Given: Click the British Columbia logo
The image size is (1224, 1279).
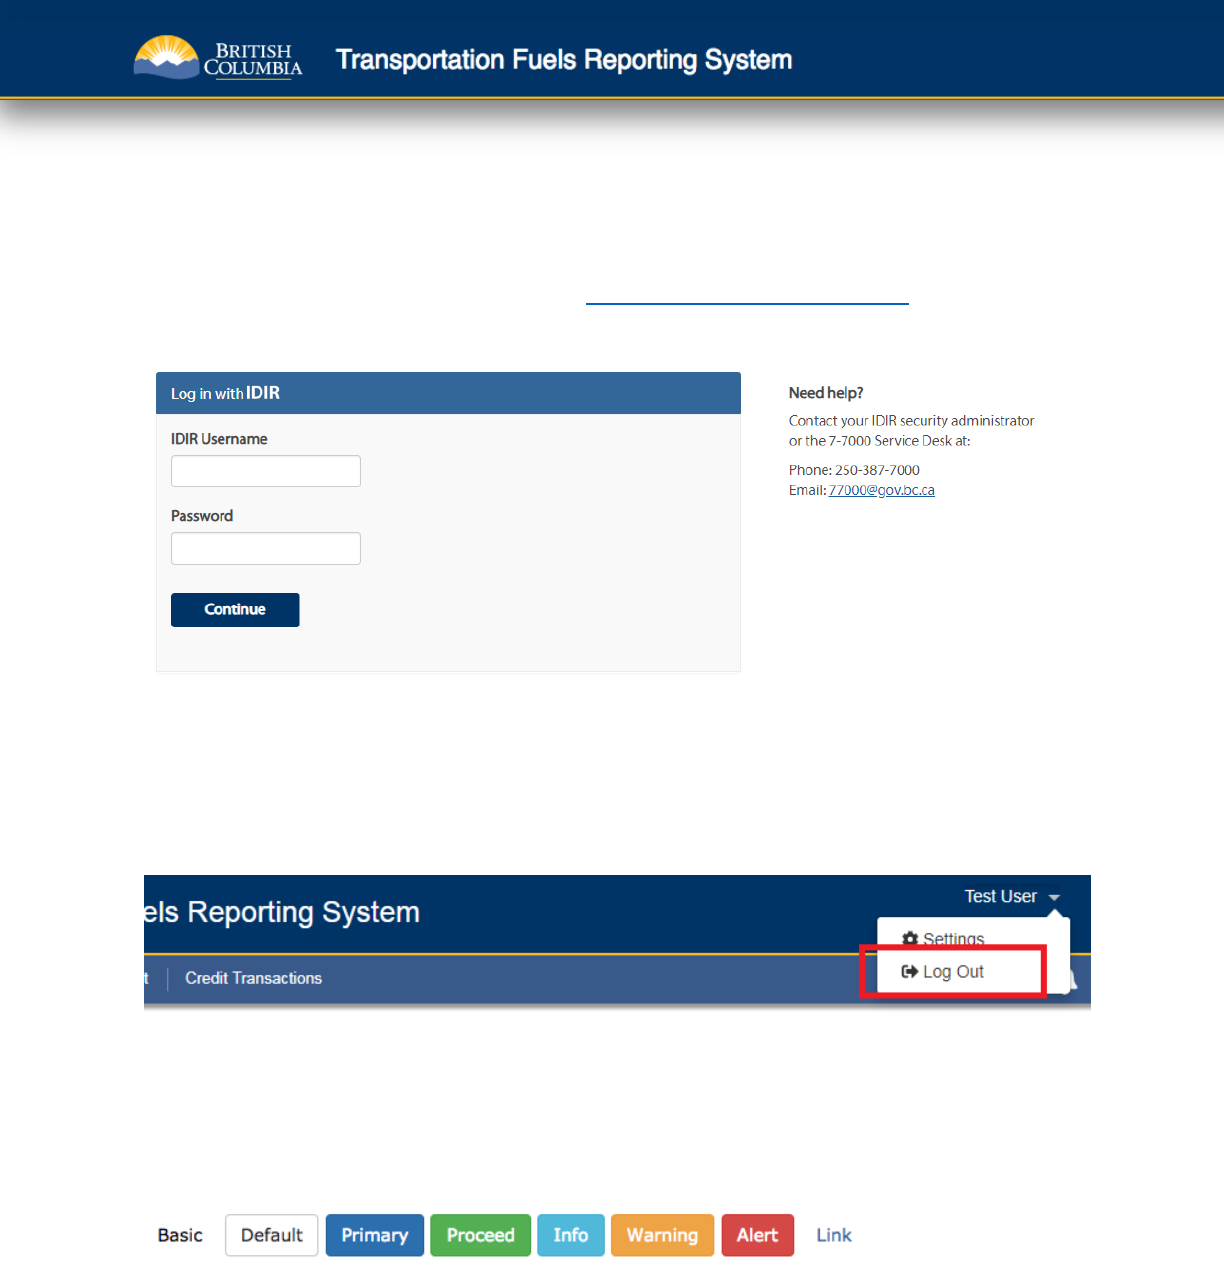Looking at the screenshot, I should point(218,57).
